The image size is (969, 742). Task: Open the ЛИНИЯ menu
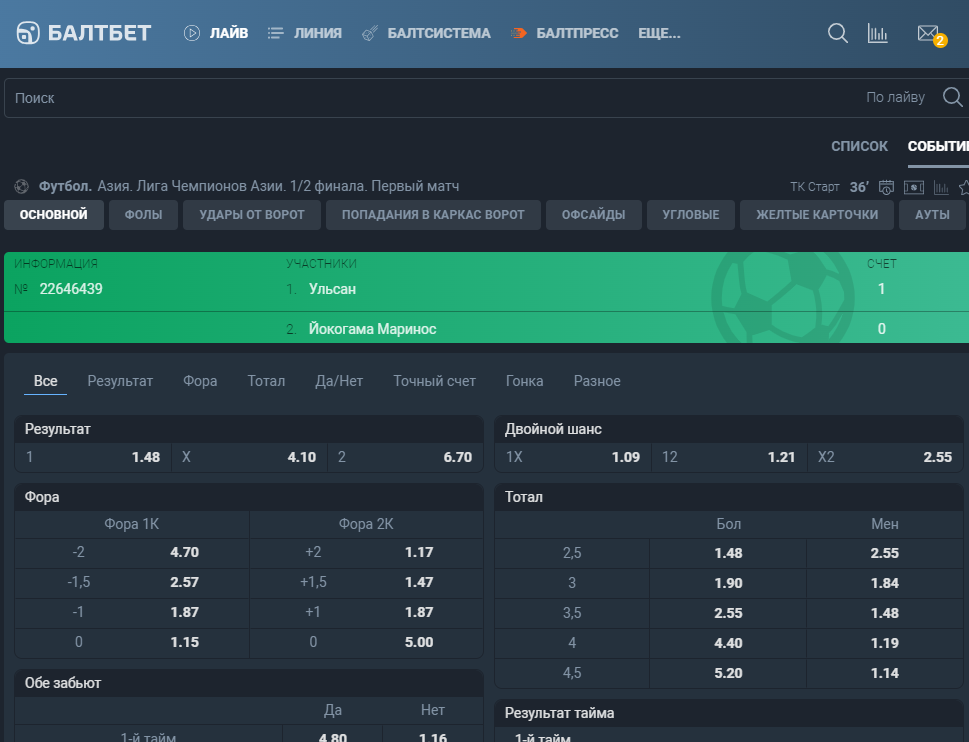pos(318,33)
